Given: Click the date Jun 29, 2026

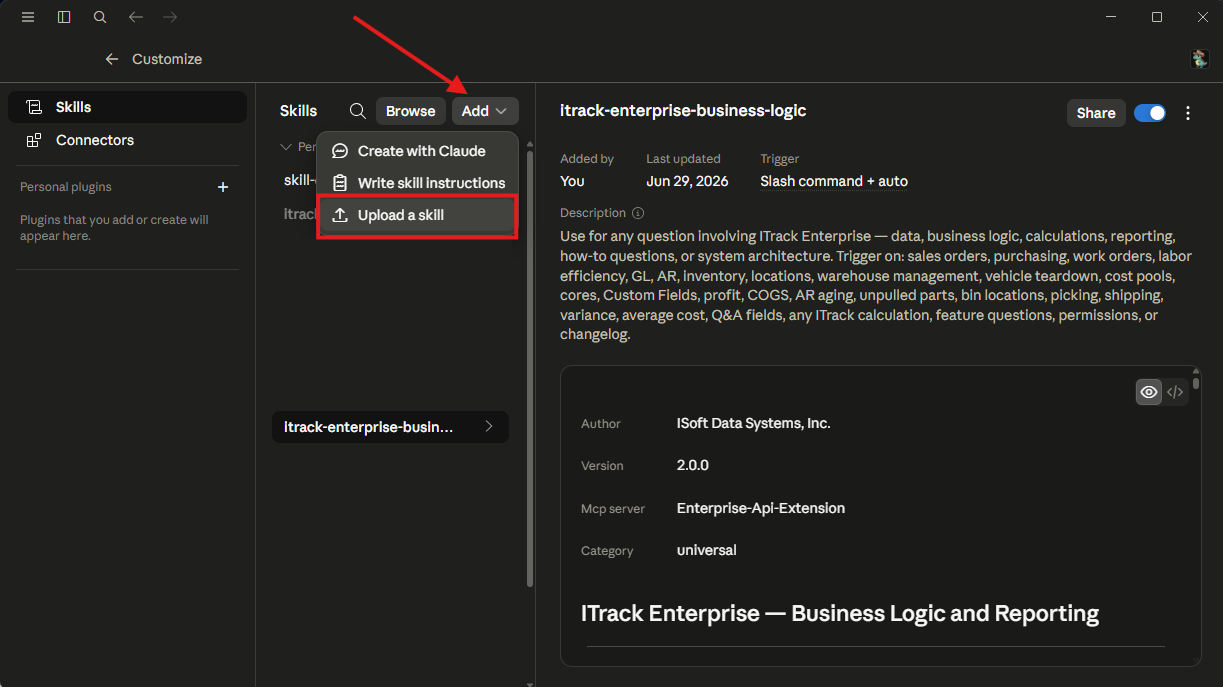Looking at the screenshot, I should (687, 181).
